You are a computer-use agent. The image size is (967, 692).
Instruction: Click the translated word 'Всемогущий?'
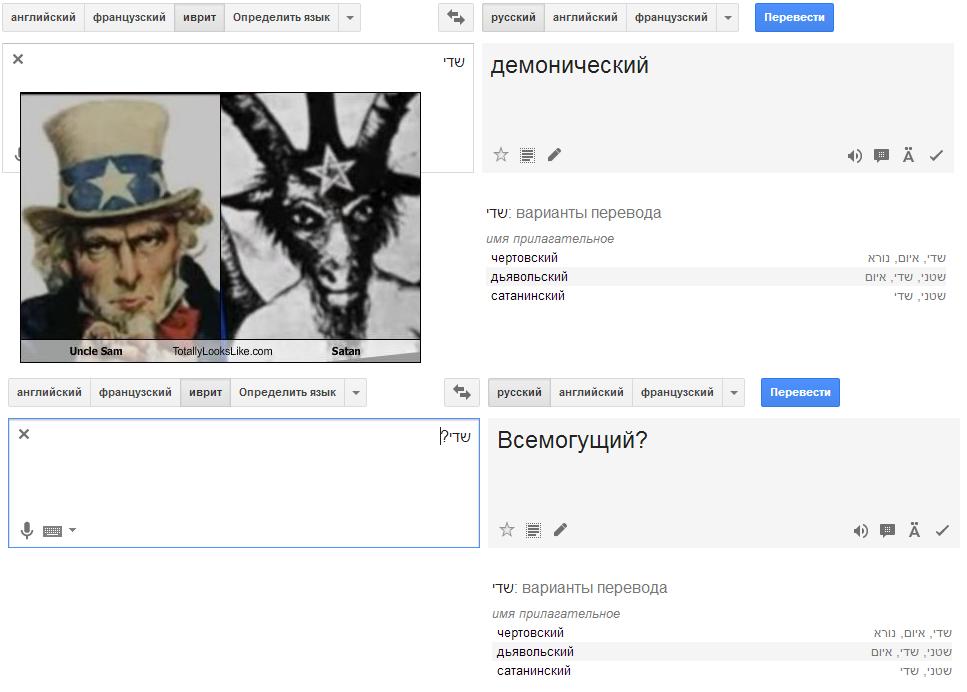(x=572, y=440)
